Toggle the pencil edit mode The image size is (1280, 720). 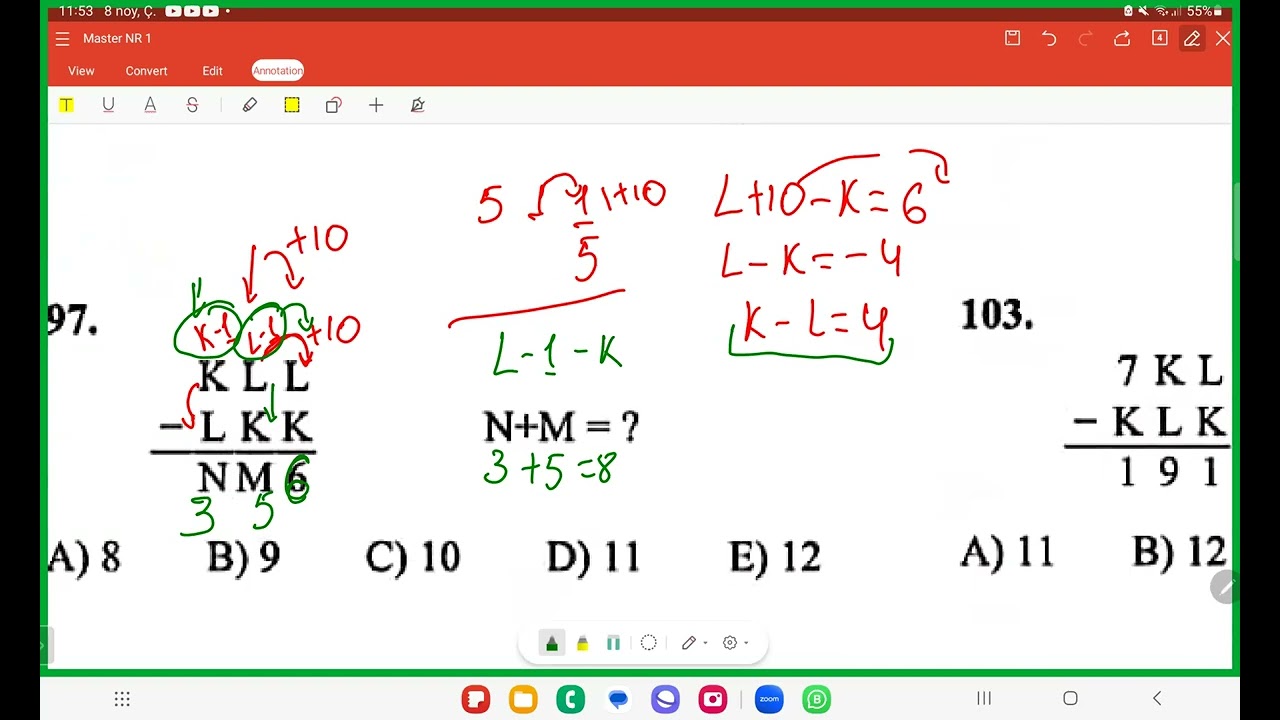pyautogui.click(x=1192, y=38)
